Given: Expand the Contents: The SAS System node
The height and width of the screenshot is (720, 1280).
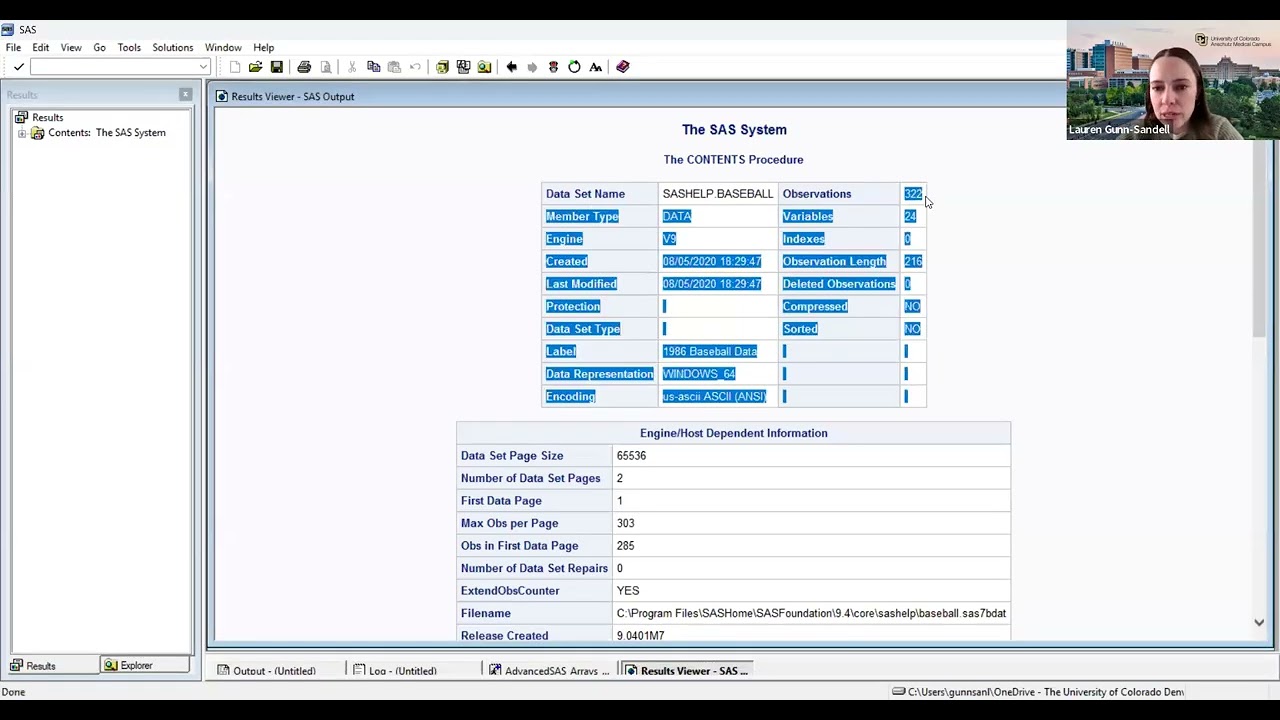Looking at the screenshot, I should pos(22,133).
